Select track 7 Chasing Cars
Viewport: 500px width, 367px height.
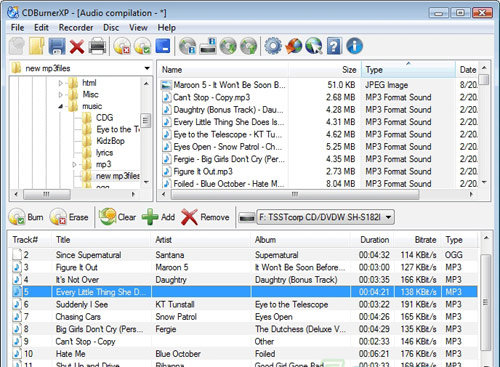tap(244, 317)
